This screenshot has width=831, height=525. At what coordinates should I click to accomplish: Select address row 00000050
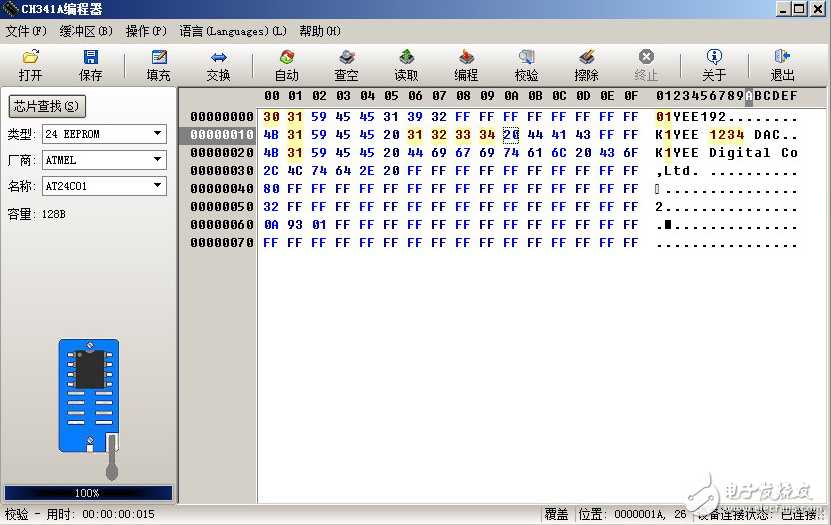[x=222, y=207]
